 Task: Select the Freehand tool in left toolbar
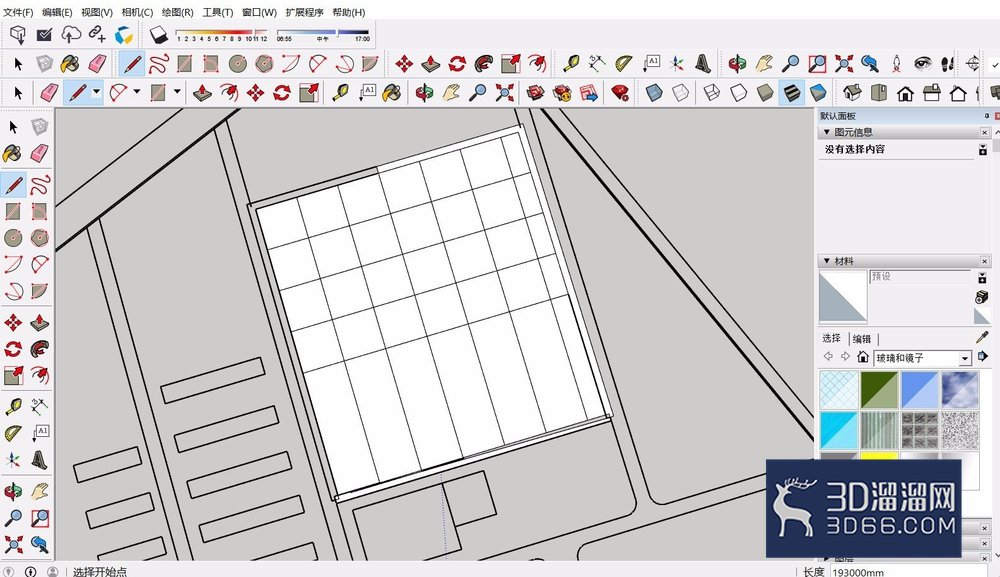(39, 185)
